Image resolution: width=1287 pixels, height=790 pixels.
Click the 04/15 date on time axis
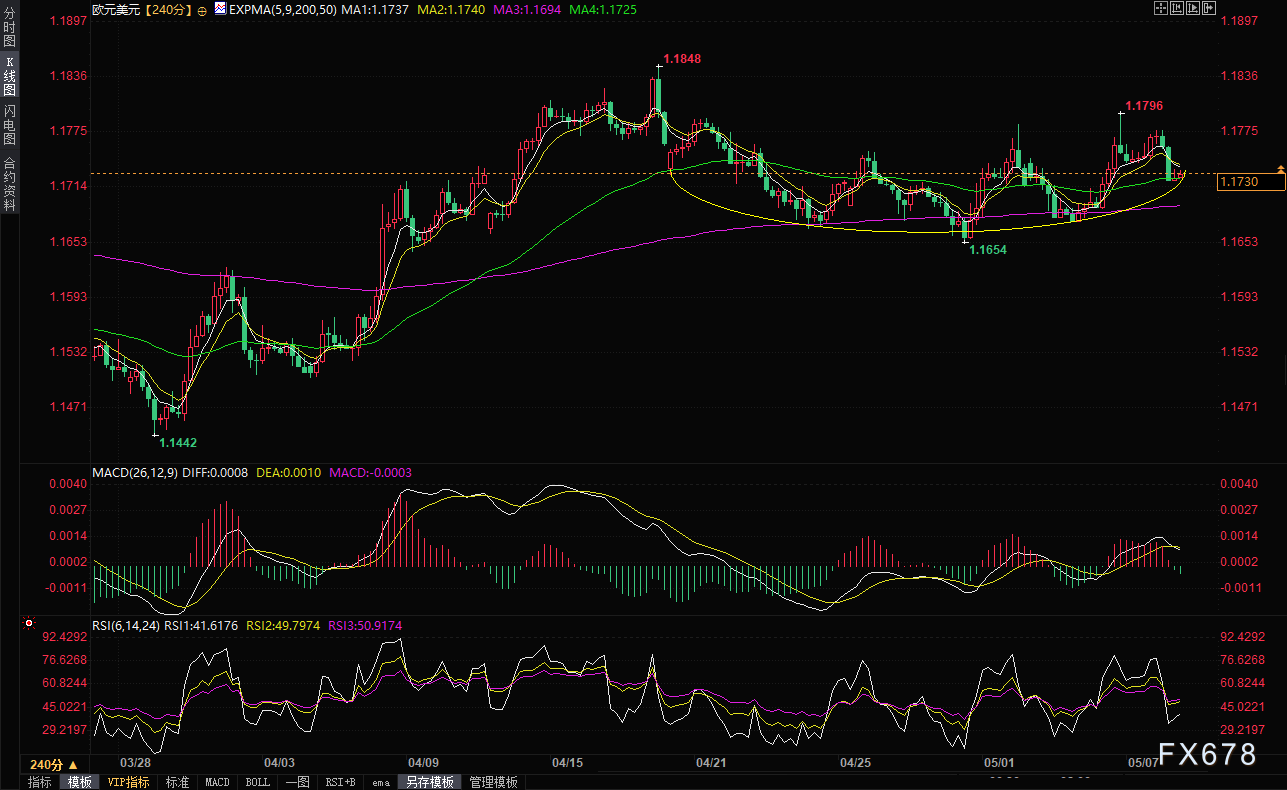(567, 763)
